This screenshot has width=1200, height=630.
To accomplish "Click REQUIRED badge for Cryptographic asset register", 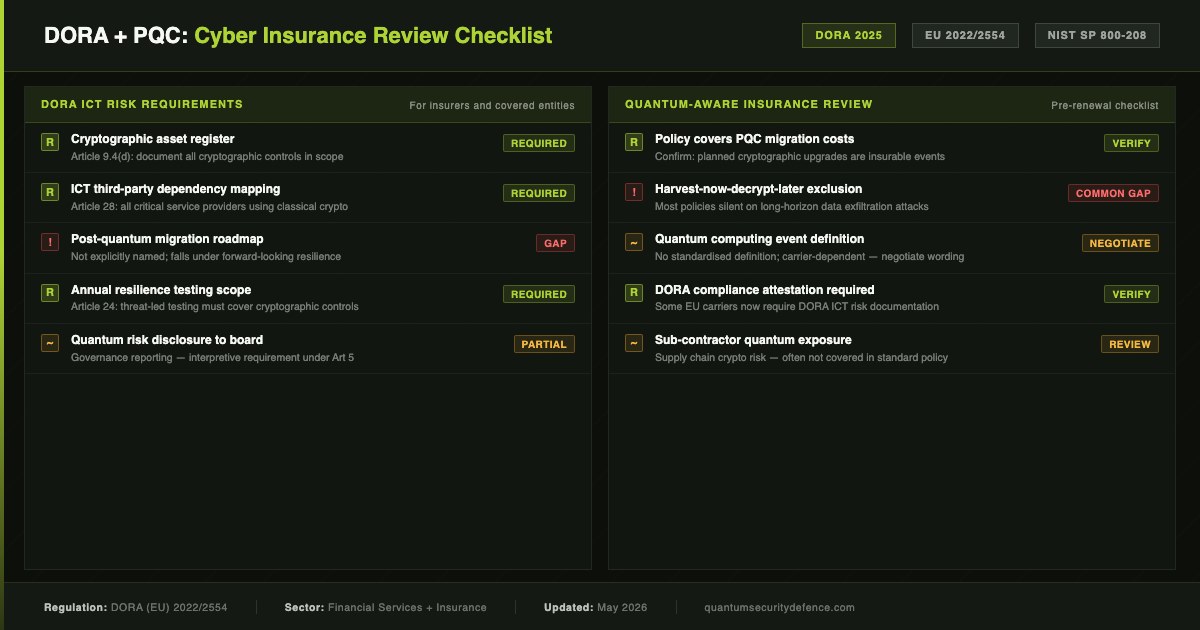I will (x=539, y=143).
